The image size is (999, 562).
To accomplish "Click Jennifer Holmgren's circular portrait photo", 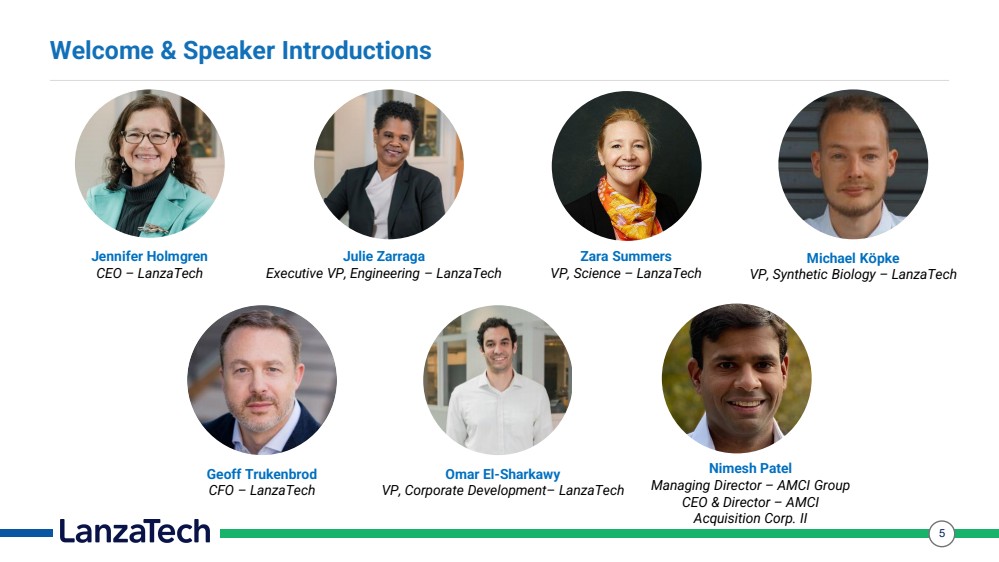I will (x=150, y=163).
